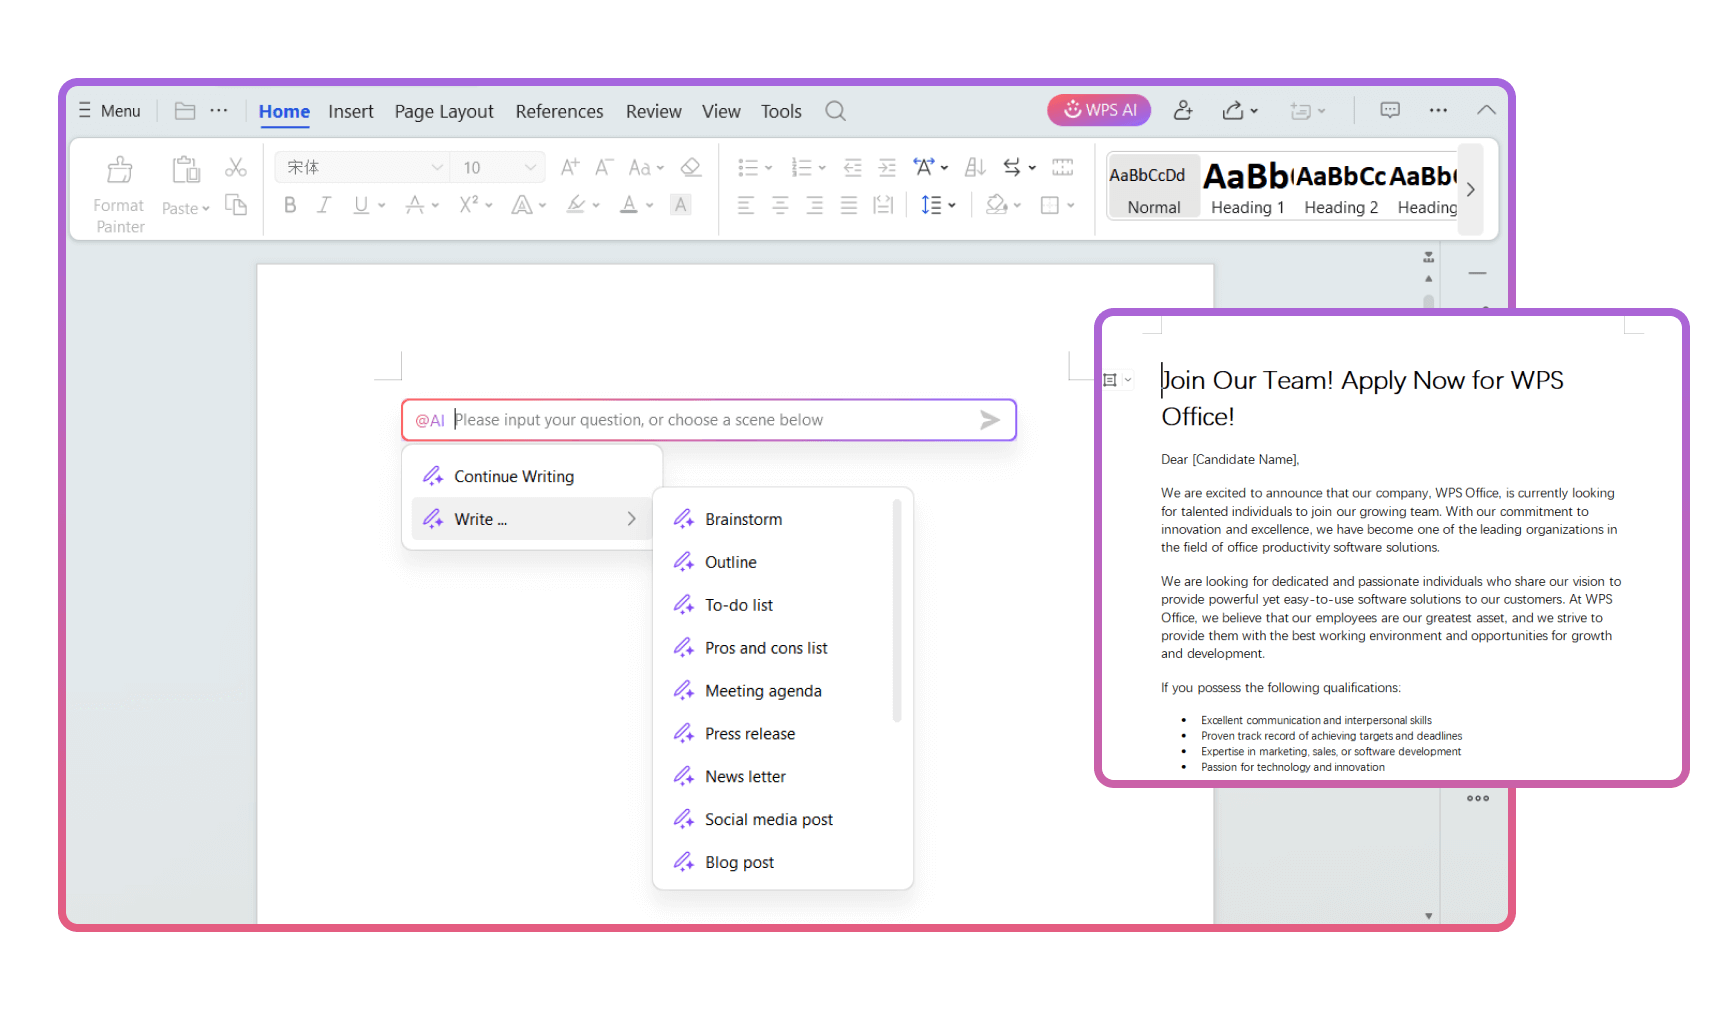Viewport: 1732px width, 1012px height.
Task: Open the search magnifier icon
Action: tap(835, 111)
